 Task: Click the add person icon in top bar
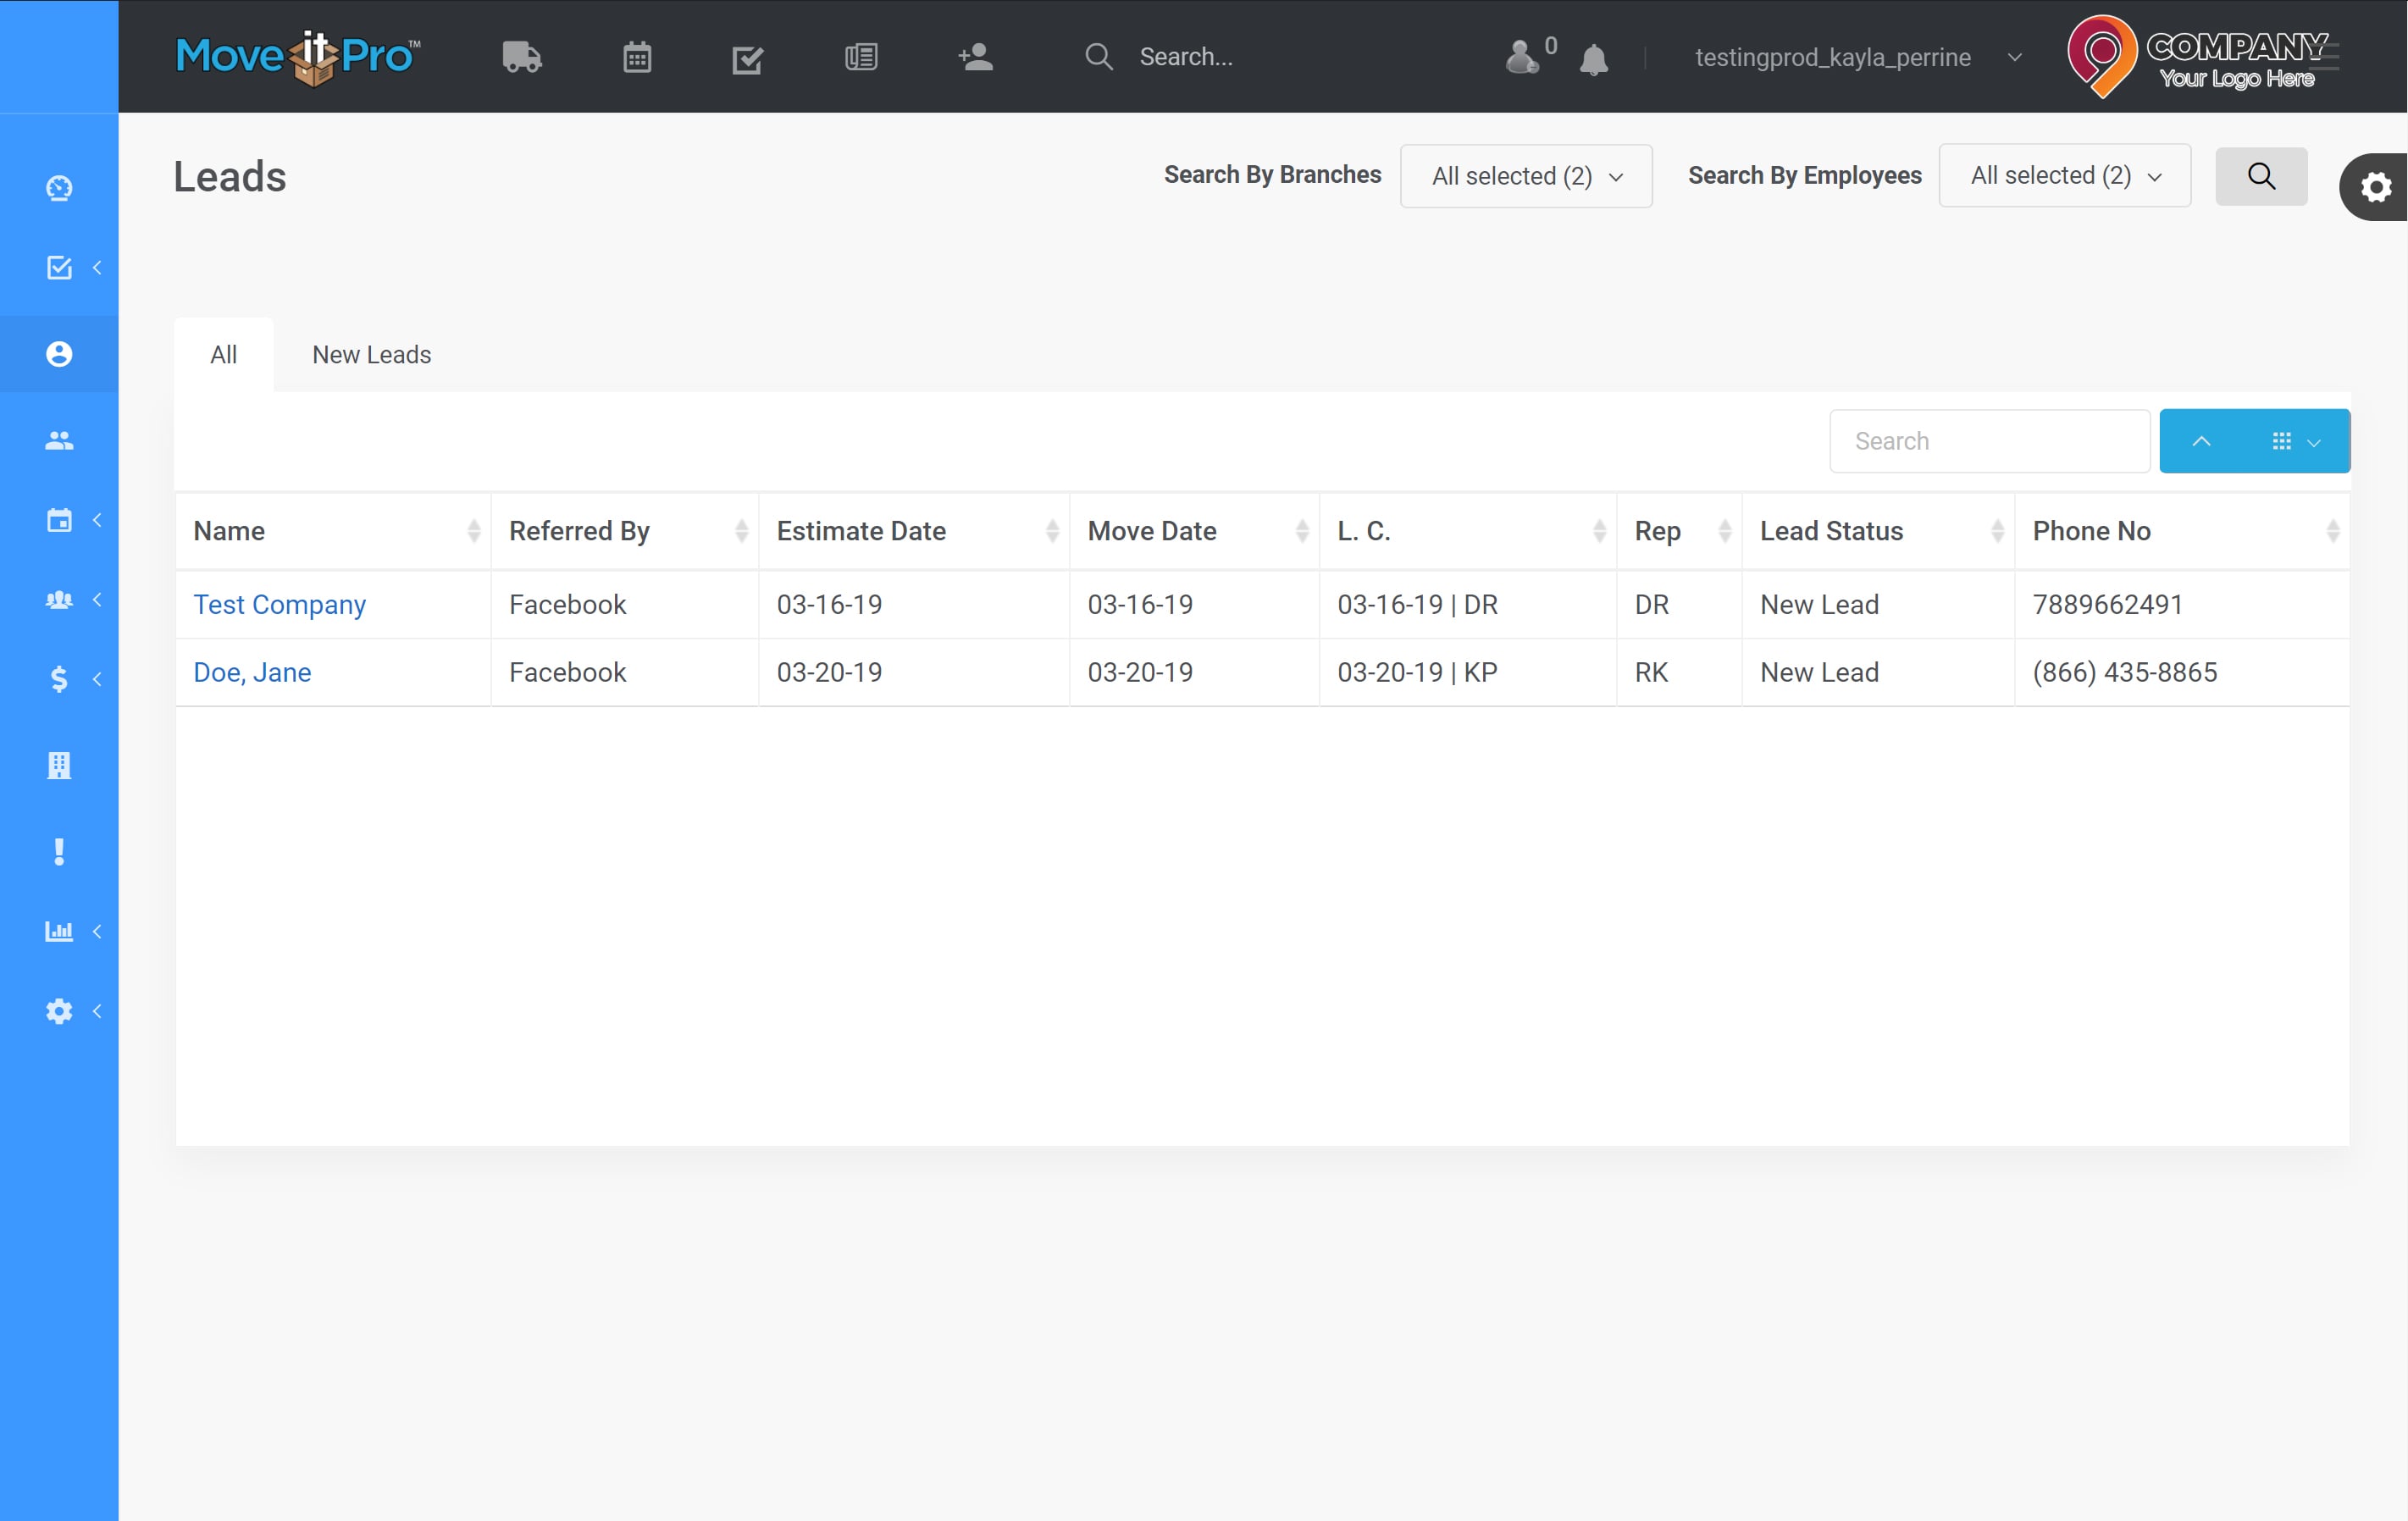click(975, 56)
